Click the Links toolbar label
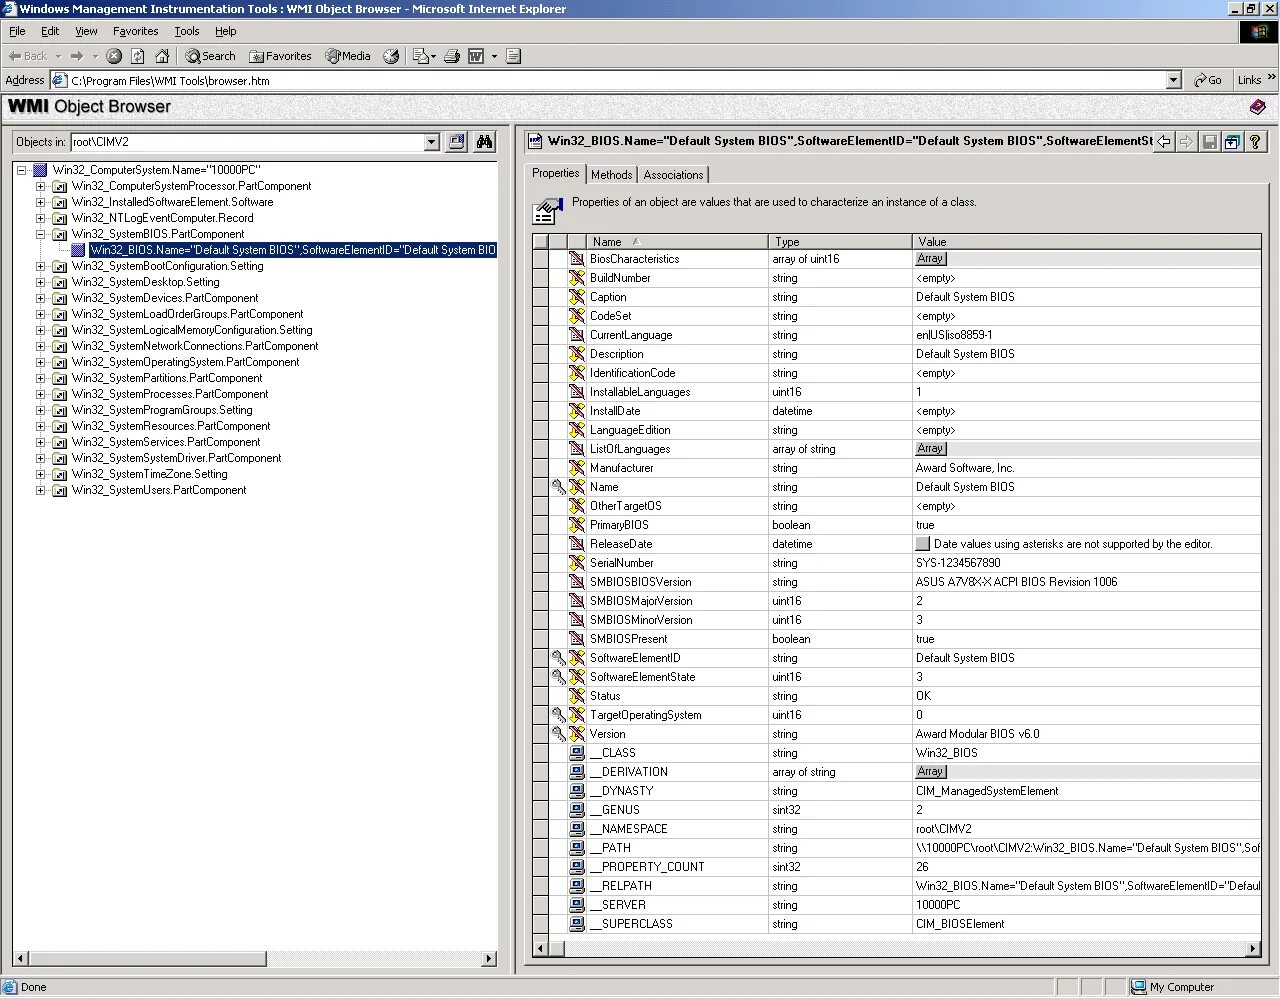Screen dimensions: 1280x1000 tap(1249, 80)
